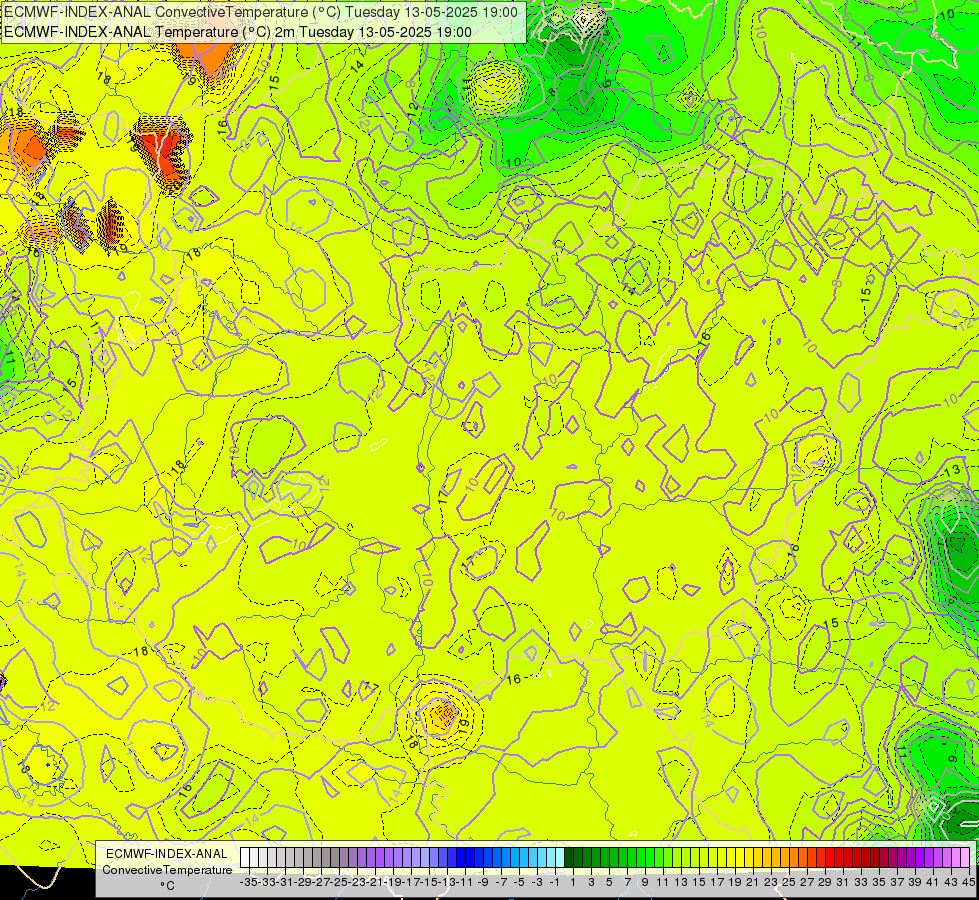Click the 31 value on the legend scale

point(843,883)
